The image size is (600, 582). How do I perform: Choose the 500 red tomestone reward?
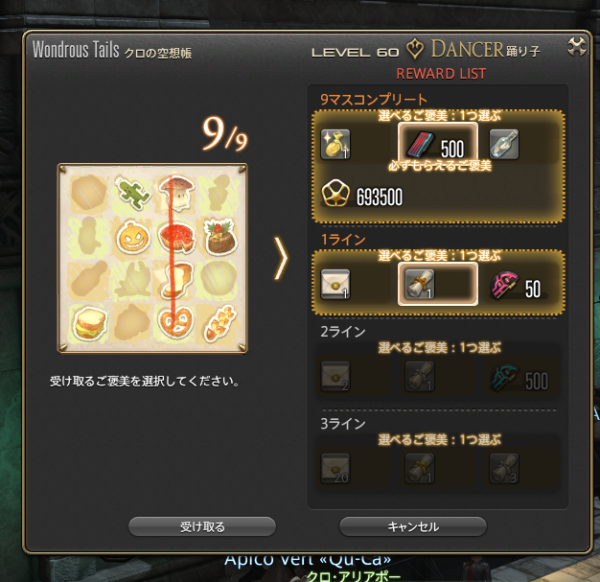point(438,143)
